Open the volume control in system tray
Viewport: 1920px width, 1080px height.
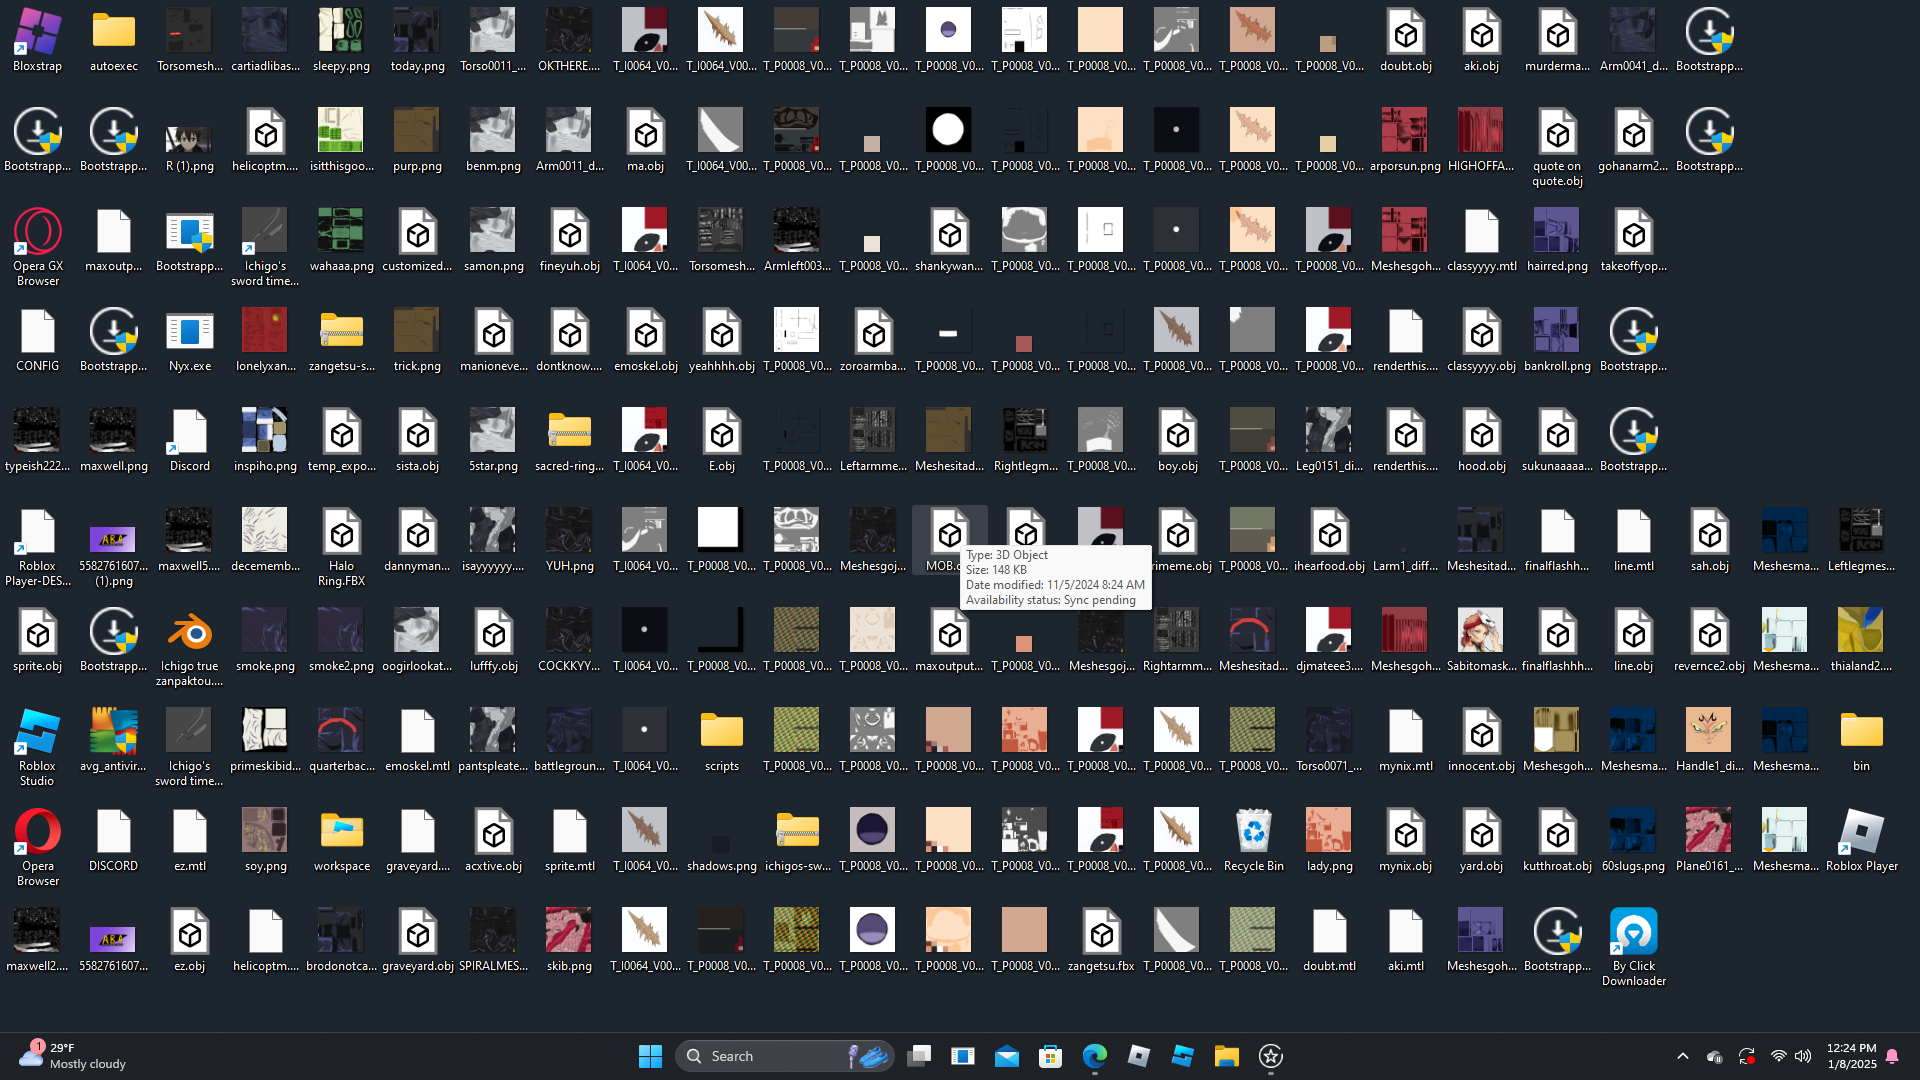pos(1803,1056)
